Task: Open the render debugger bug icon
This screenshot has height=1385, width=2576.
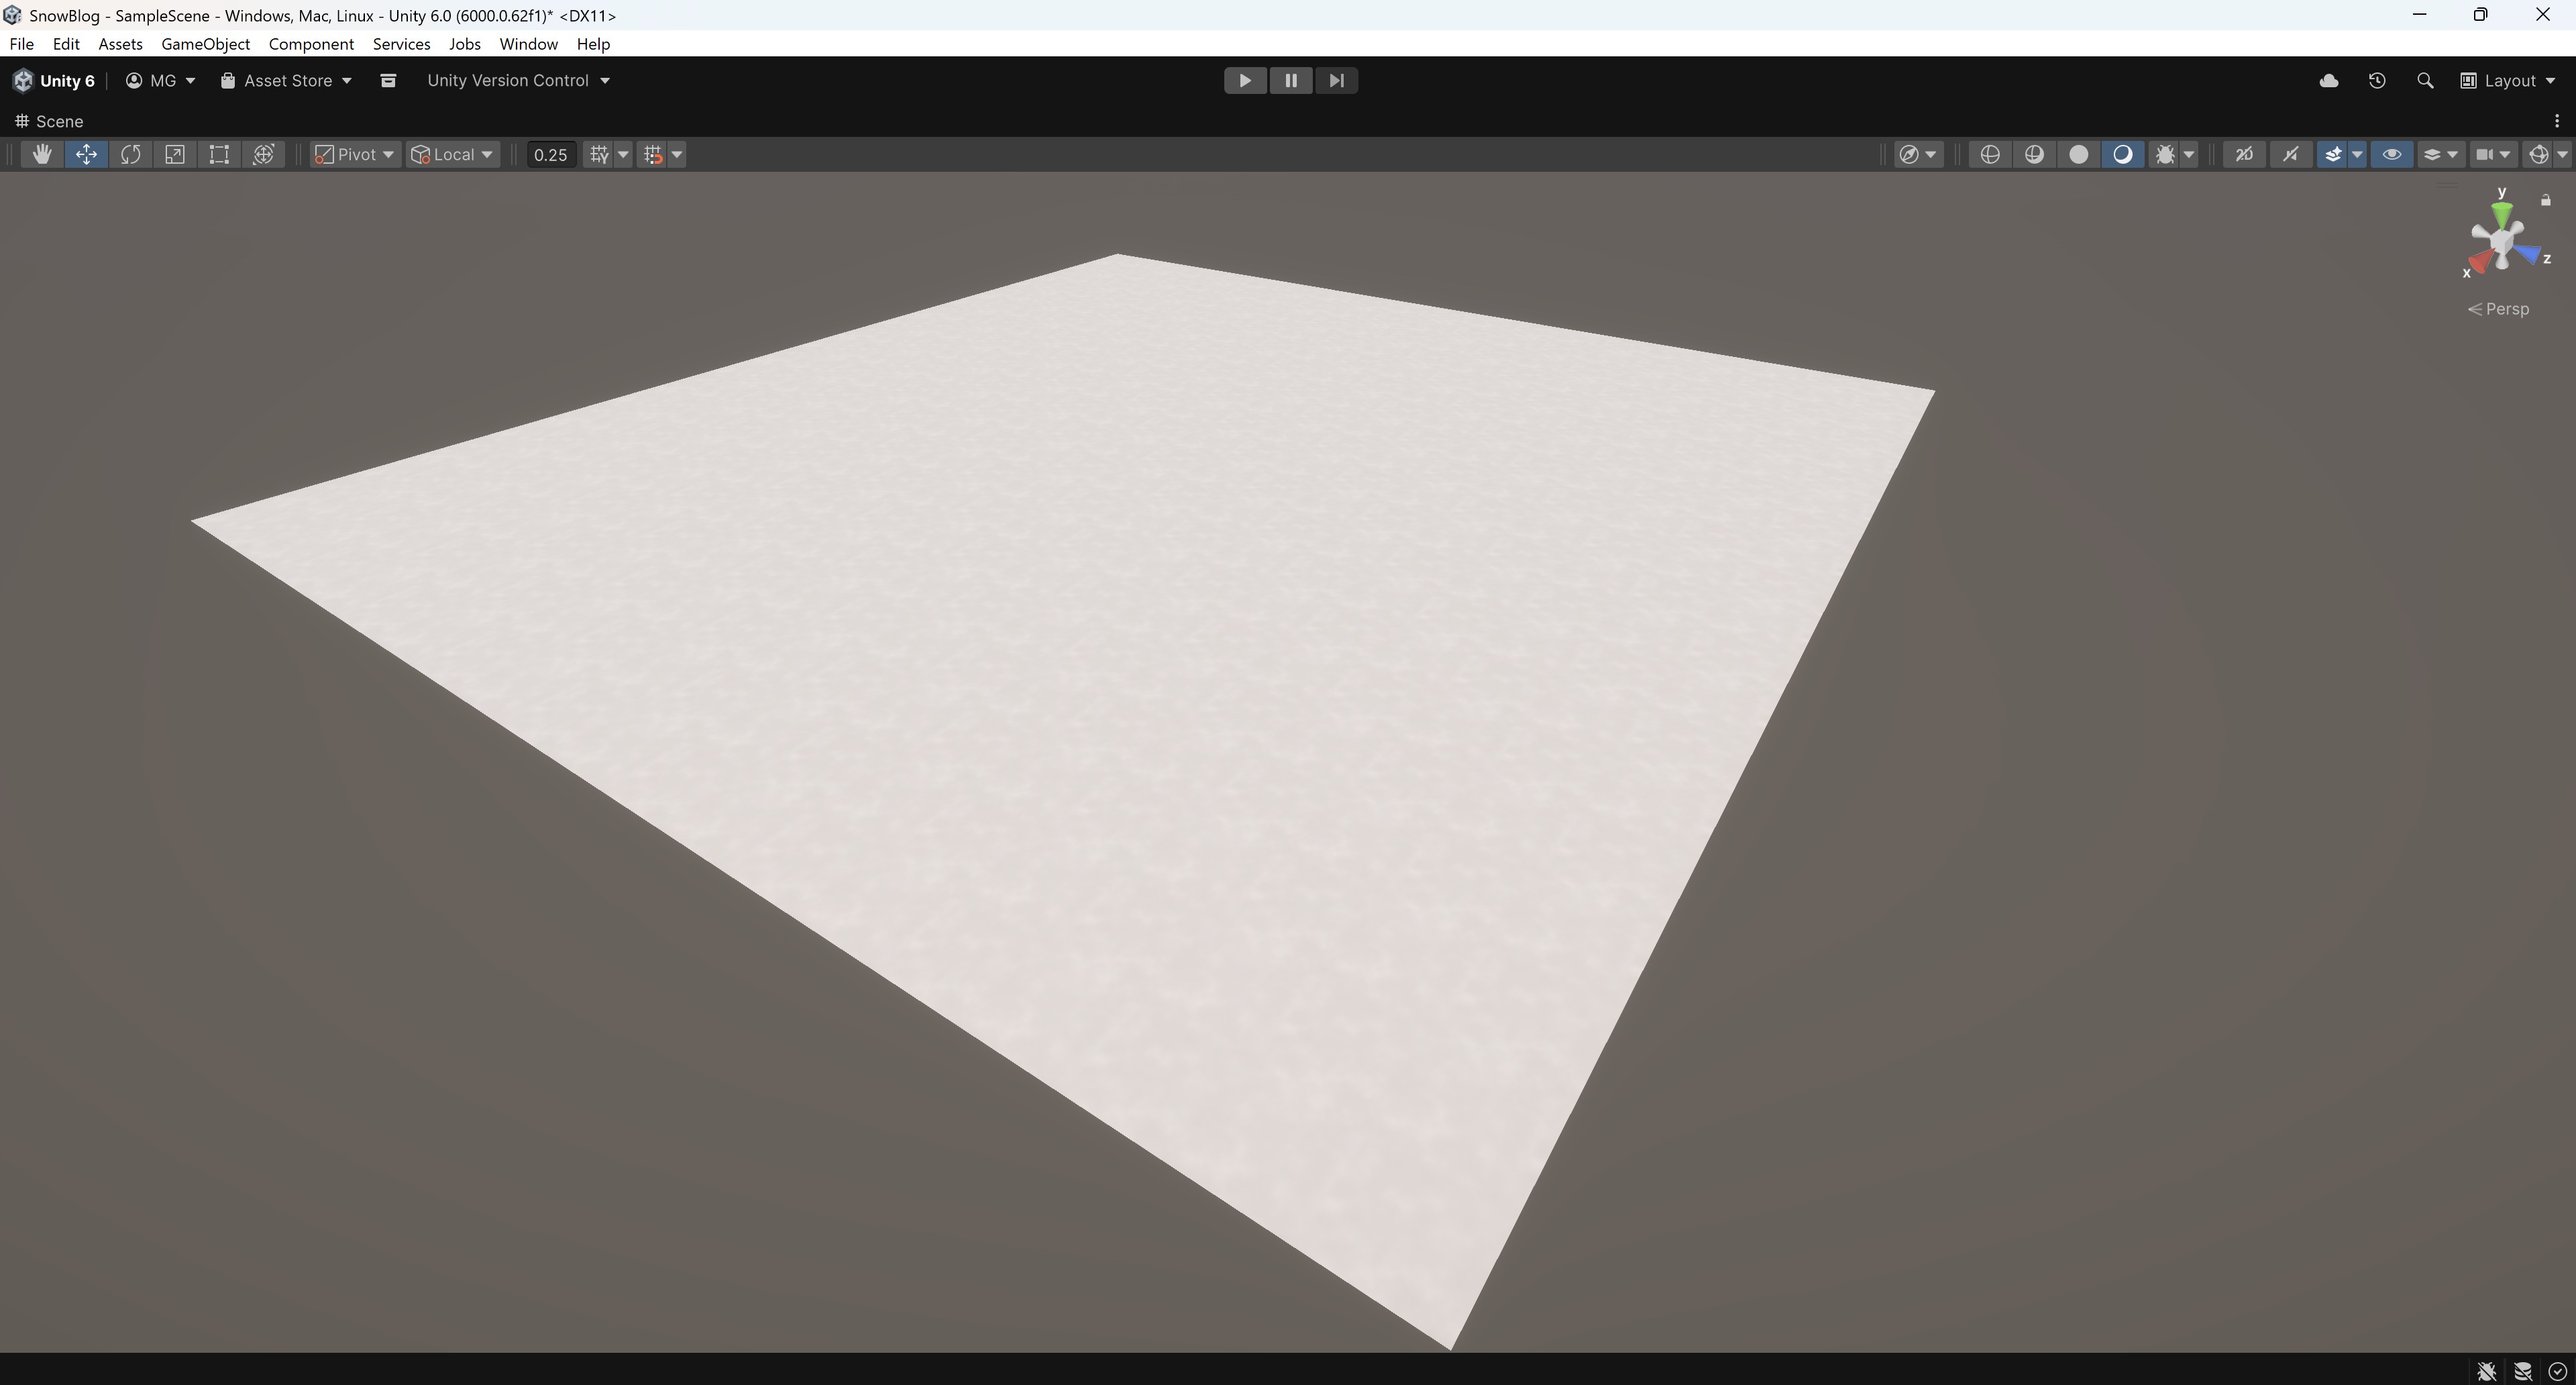Action: pos(2165,154)
